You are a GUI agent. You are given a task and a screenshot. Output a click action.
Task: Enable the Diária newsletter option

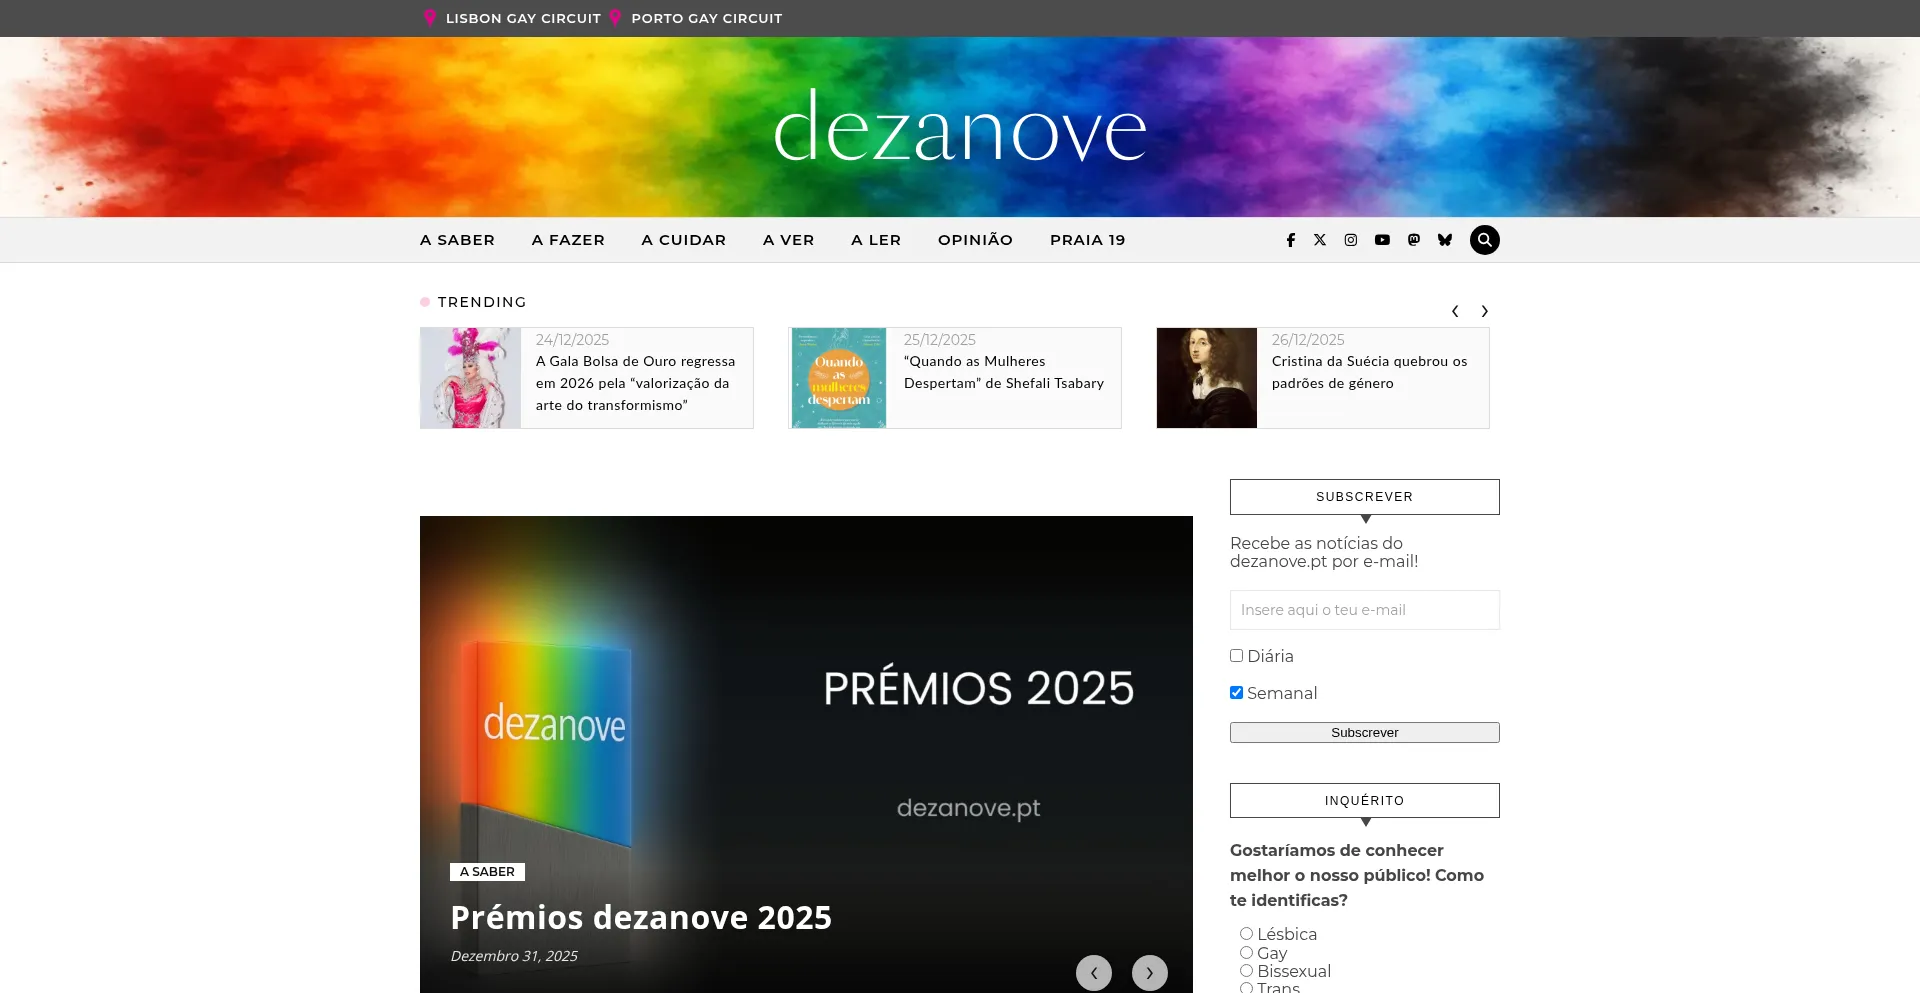tap(1236, 655)
